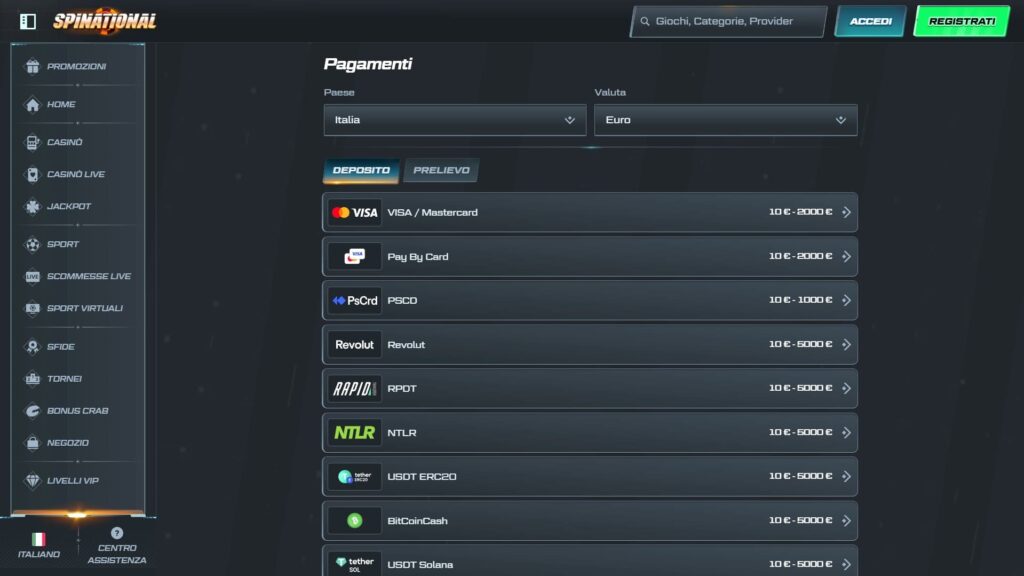
Task: Click the Rapid logo for RPDT
Action: 355,389
